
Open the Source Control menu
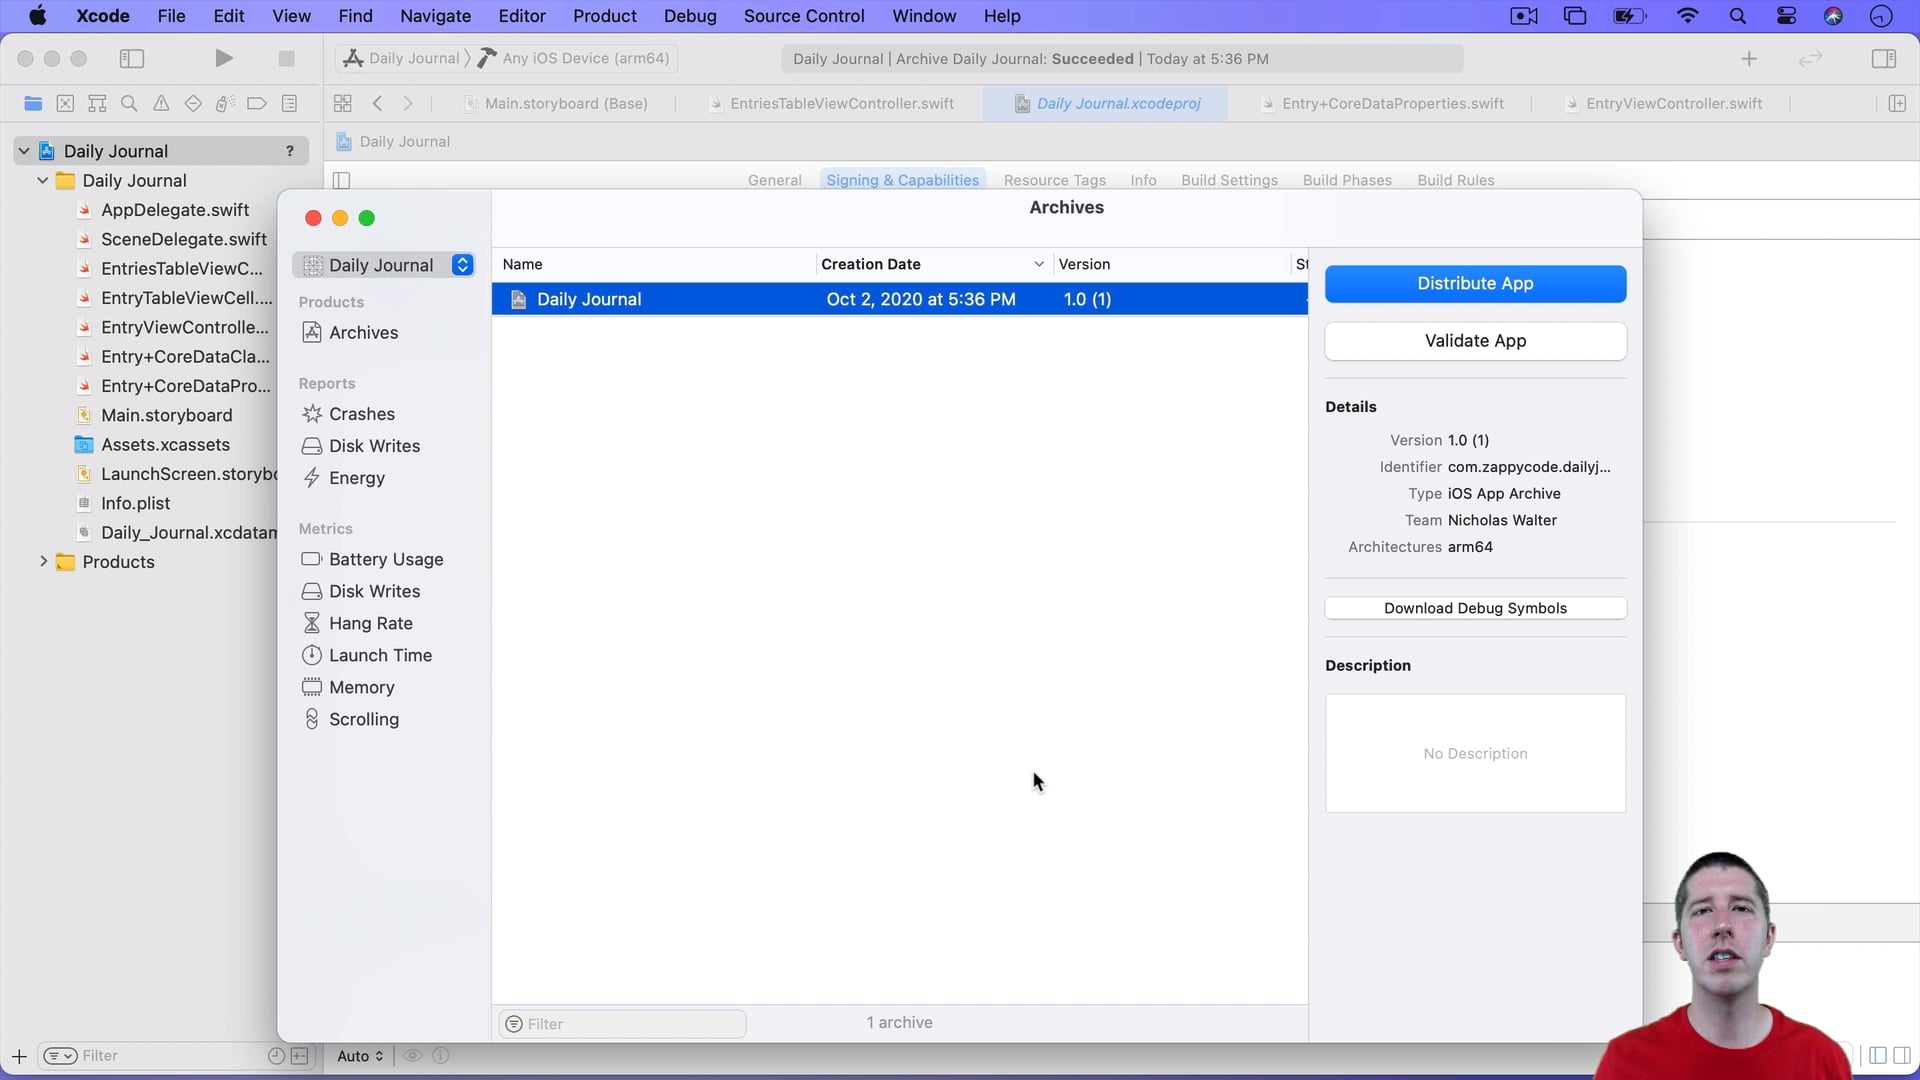[x=804, y=16]
